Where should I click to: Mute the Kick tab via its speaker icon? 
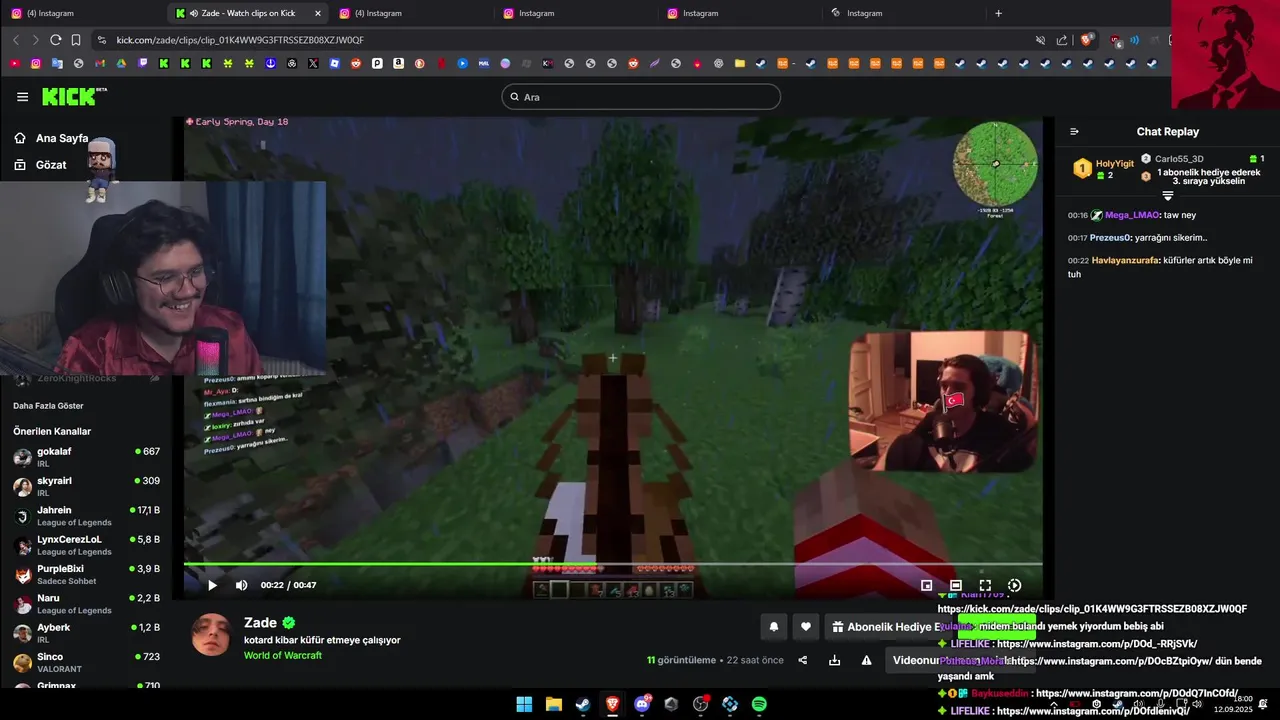[x=193, y=13]
